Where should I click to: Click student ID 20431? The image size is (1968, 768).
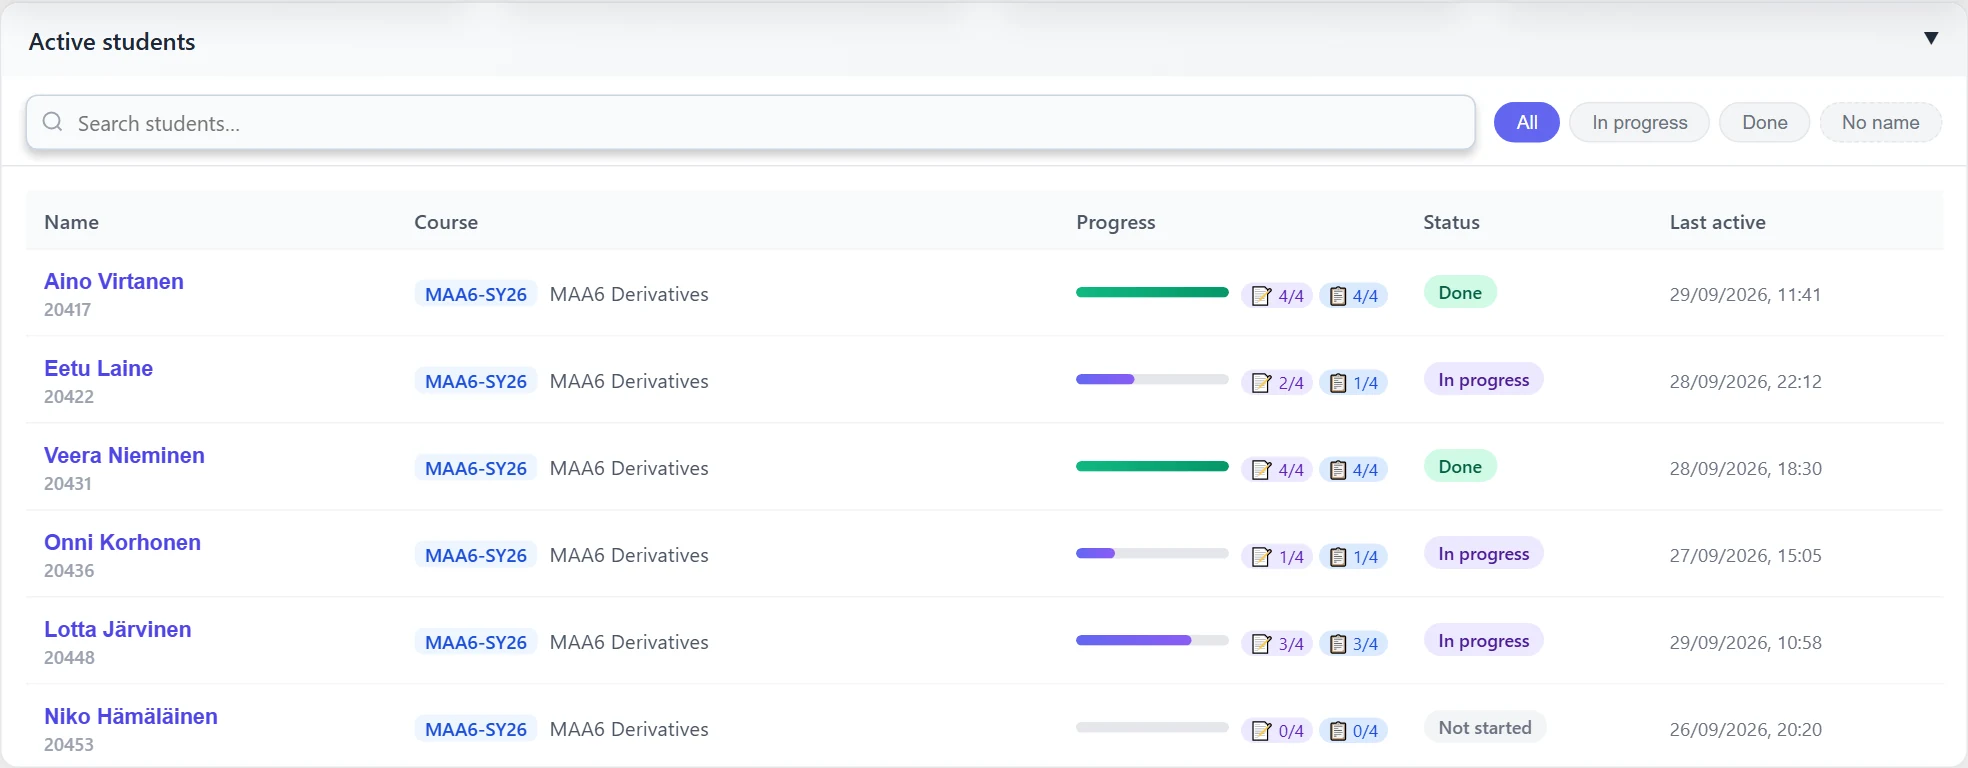(x=68, y=484)
